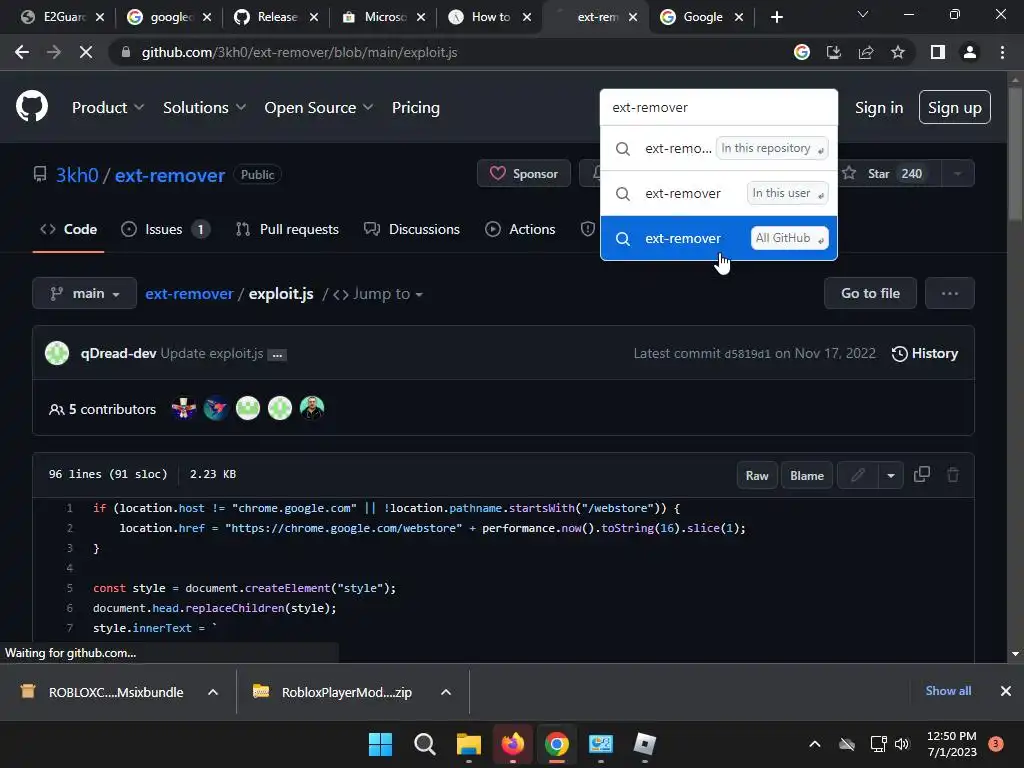Click qDread-dev avatar in commit bar
This screenshot has height=768, width=1024.
57,353
